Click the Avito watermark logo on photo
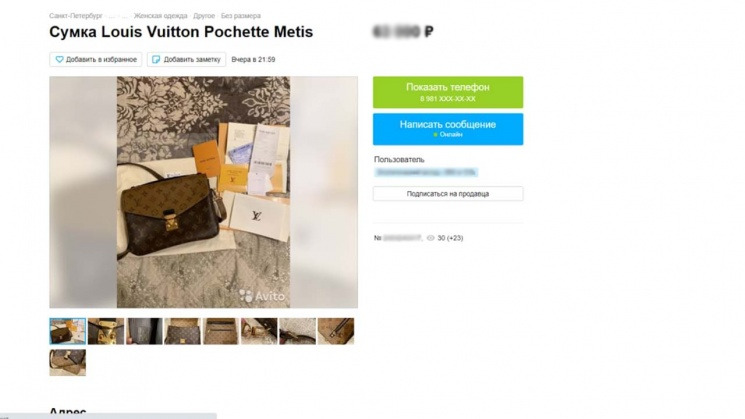This screenshot has width=745, height=419. 262,296
